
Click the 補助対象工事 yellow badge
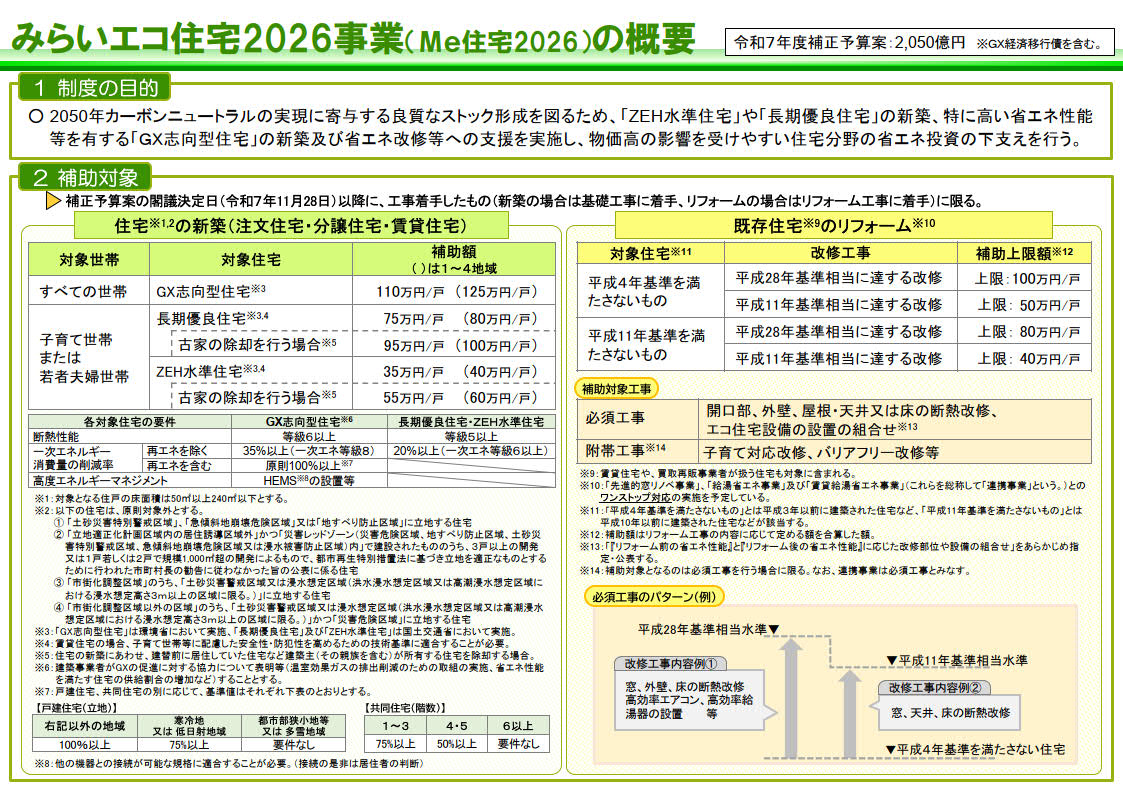622,388
